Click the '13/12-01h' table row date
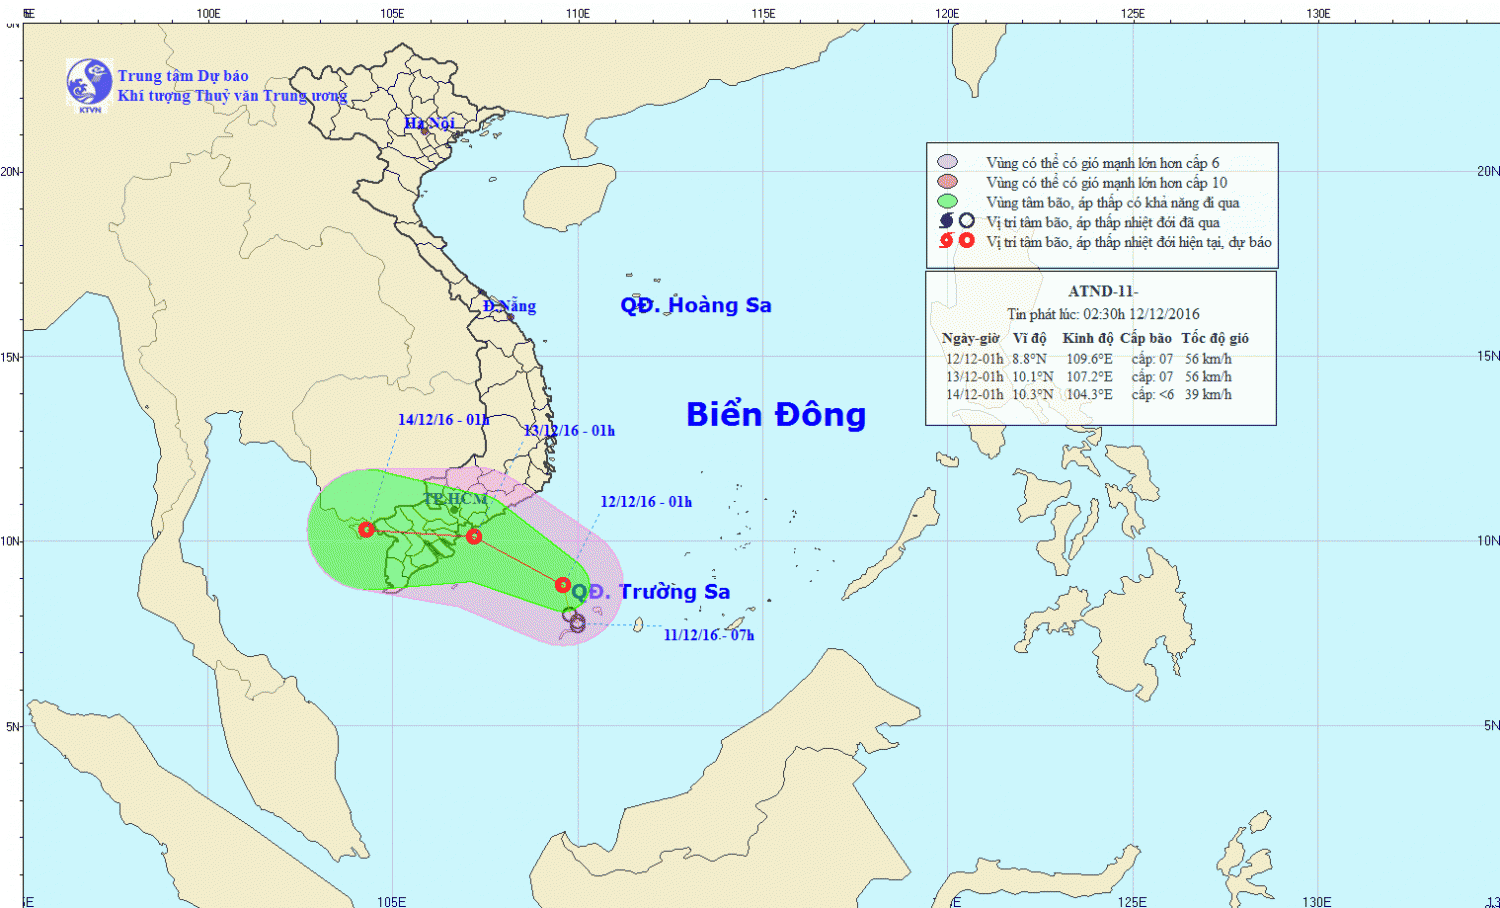This screenshot has height=908, width=1500. pyautogui.click(x=974, y=377)
